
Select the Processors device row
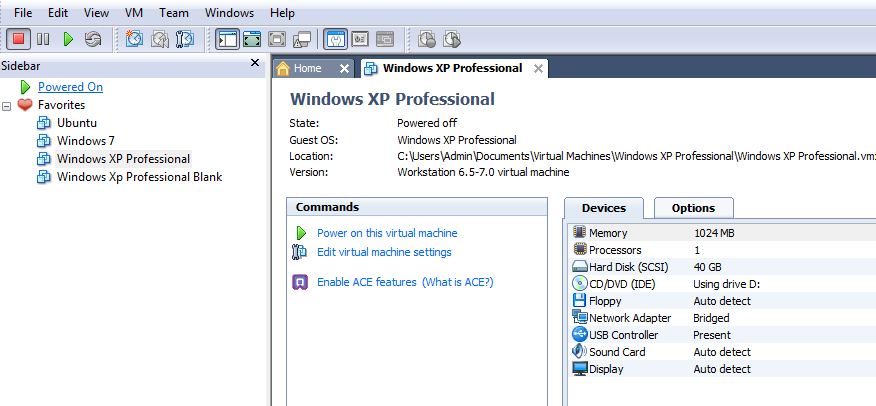point(722,250)
